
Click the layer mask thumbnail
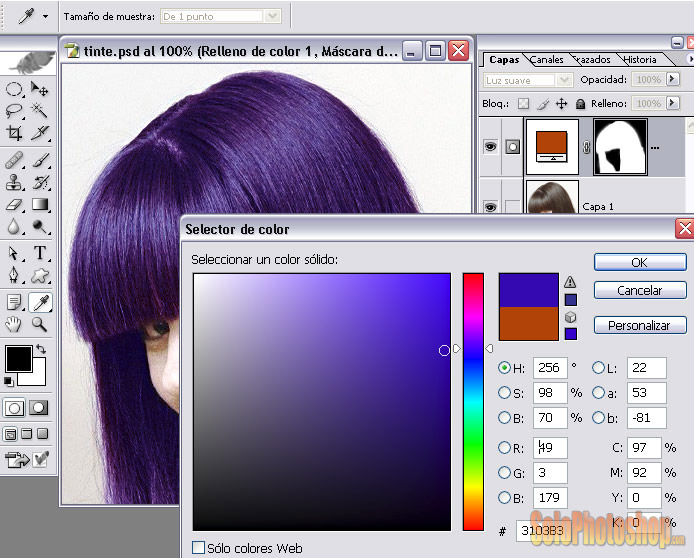tap(620, 147)
